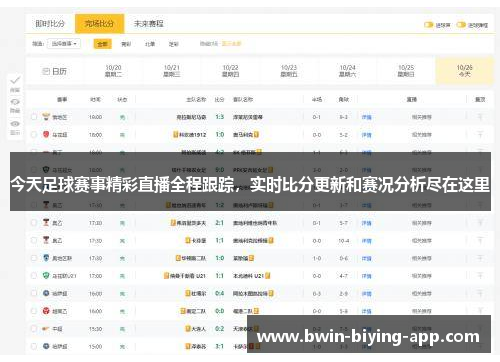The image size is (500, 362).
Task: Click the 北单 filter button
Action: (x=150, y=44)
